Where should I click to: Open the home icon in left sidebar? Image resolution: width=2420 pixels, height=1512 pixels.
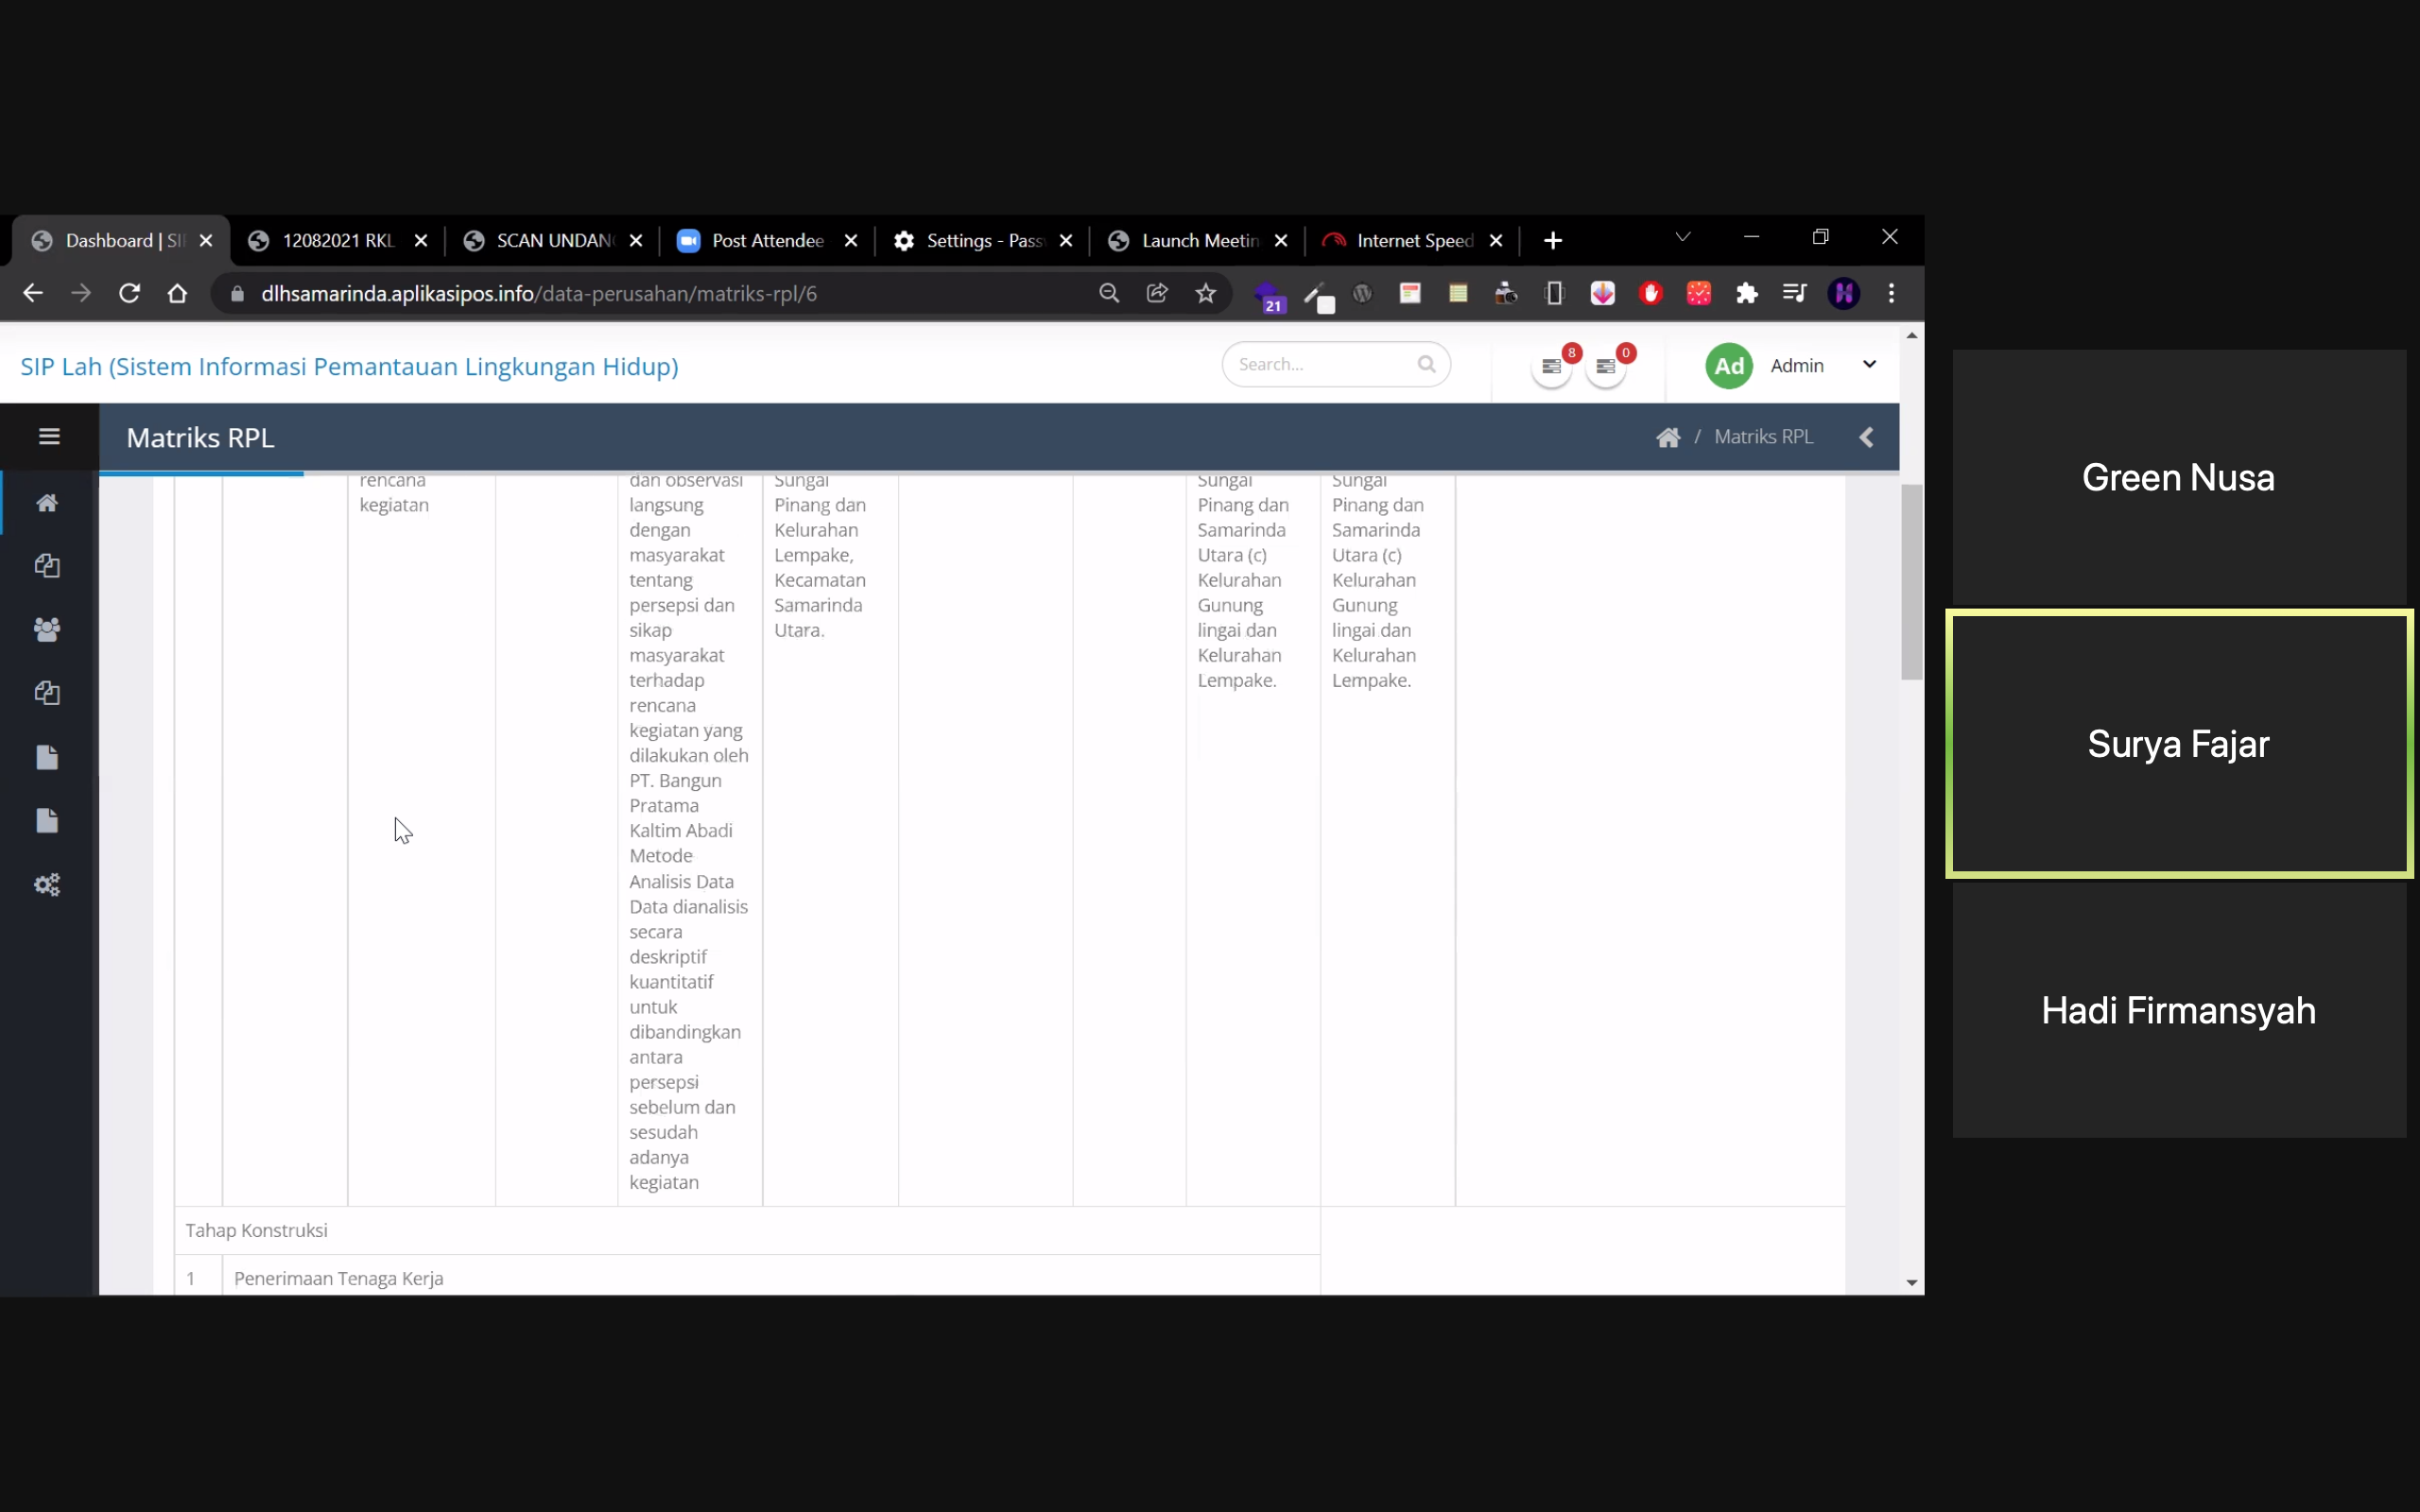[47, 503]
